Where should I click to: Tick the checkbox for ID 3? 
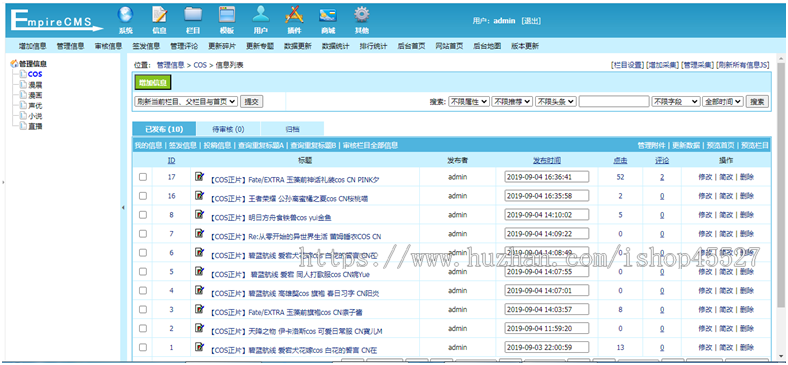pyautogui.click(x=143, y=310)
